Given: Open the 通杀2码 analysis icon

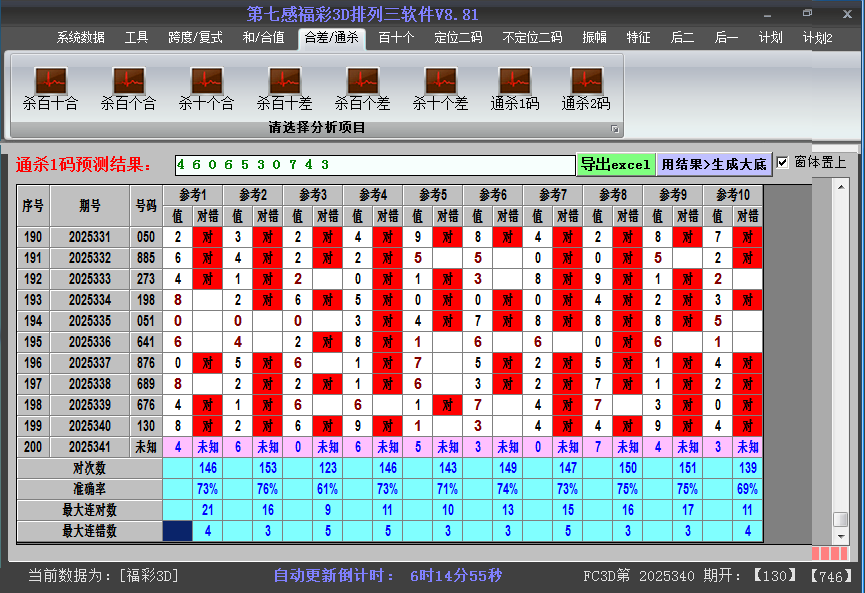Looking at the screenshot, I should [x=586, y=81].
